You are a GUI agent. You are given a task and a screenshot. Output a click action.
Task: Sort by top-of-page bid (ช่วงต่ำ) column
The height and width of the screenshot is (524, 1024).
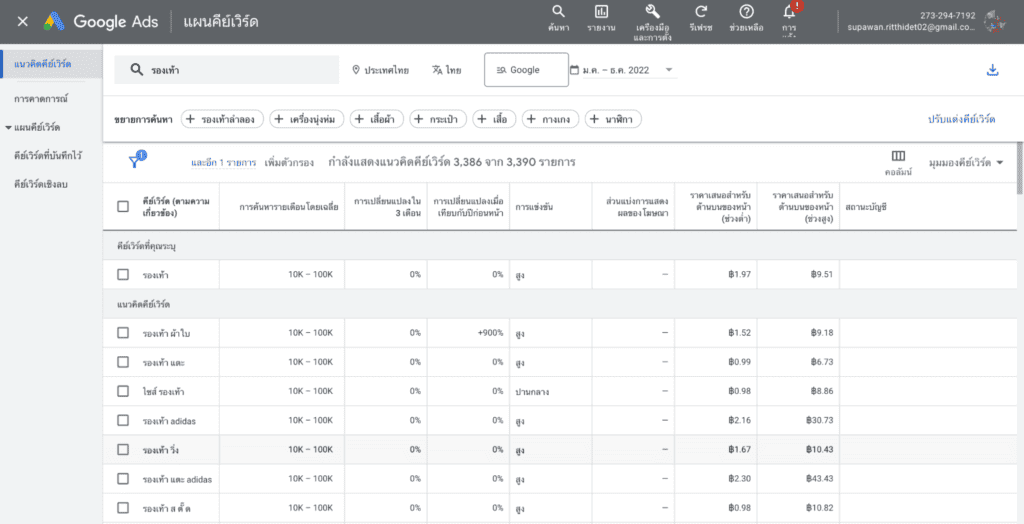(720, 206)
